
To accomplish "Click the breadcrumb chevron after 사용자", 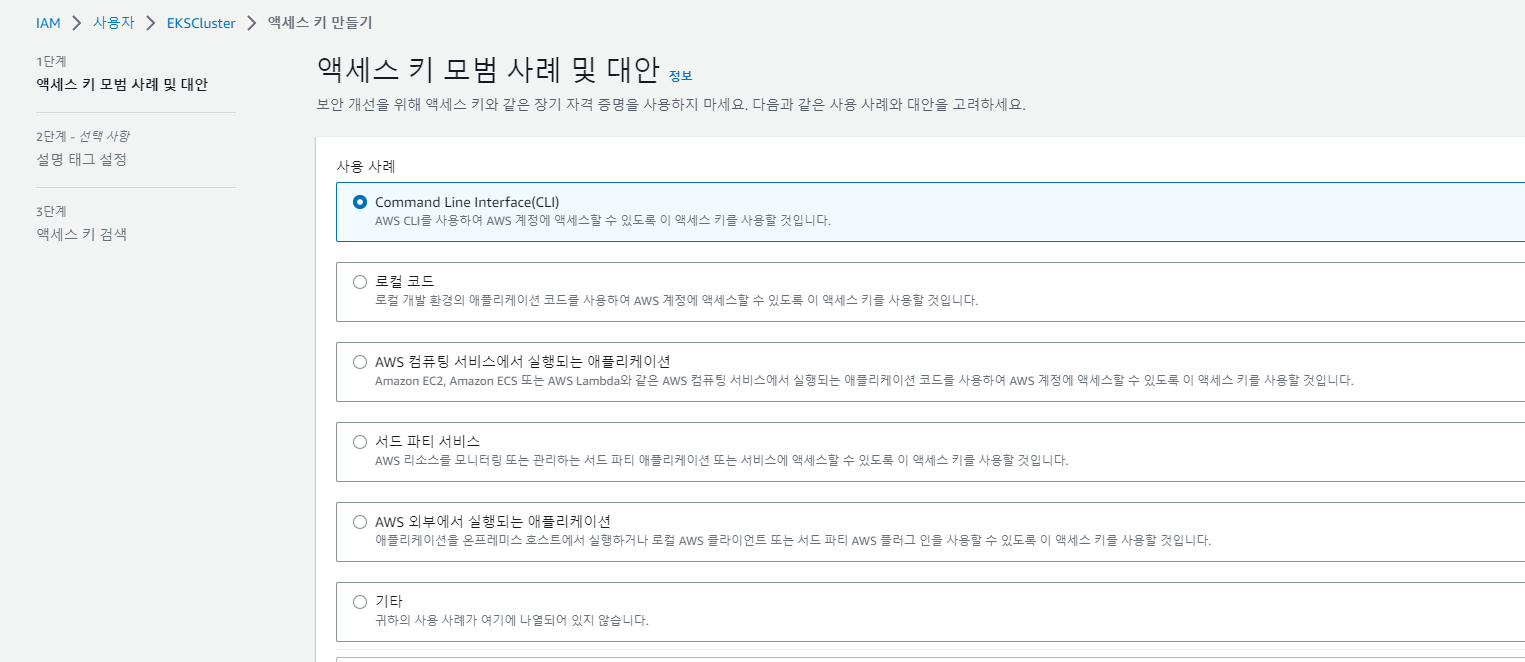I will click(x=151, y=23).
